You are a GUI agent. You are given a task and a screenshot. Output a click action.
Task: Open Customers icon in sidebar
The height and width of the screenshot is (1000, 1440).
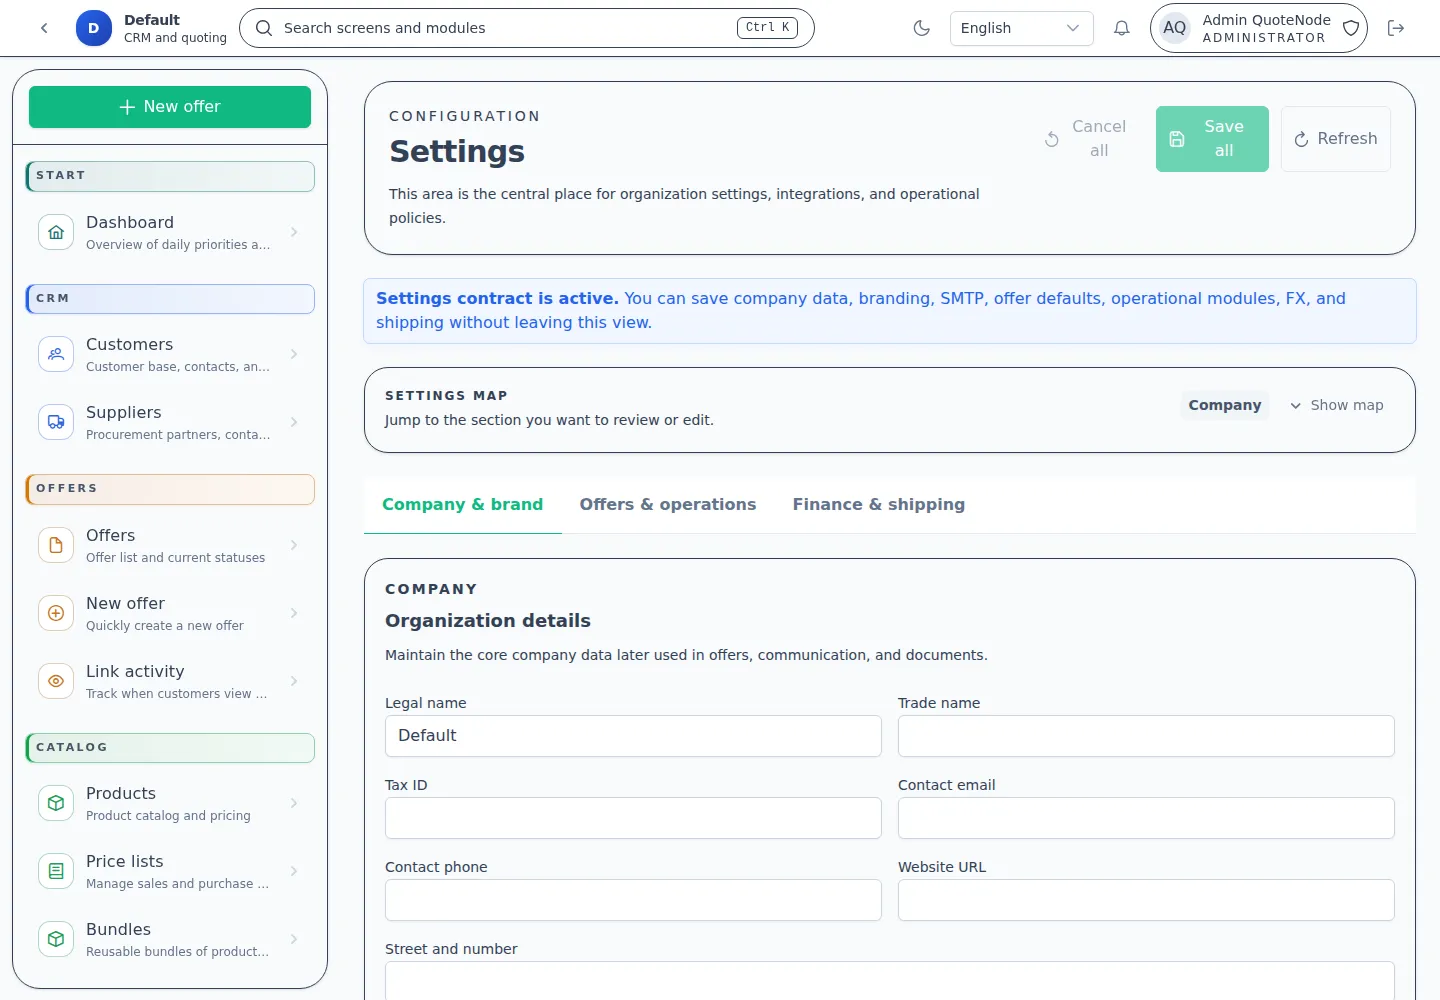(x=56, y=354)
